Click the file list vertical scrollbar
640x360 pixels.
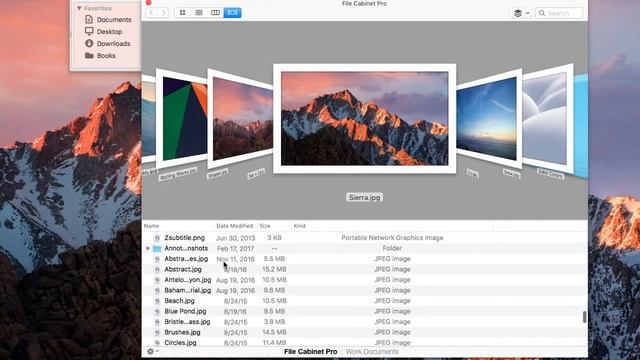pos(584,317)
